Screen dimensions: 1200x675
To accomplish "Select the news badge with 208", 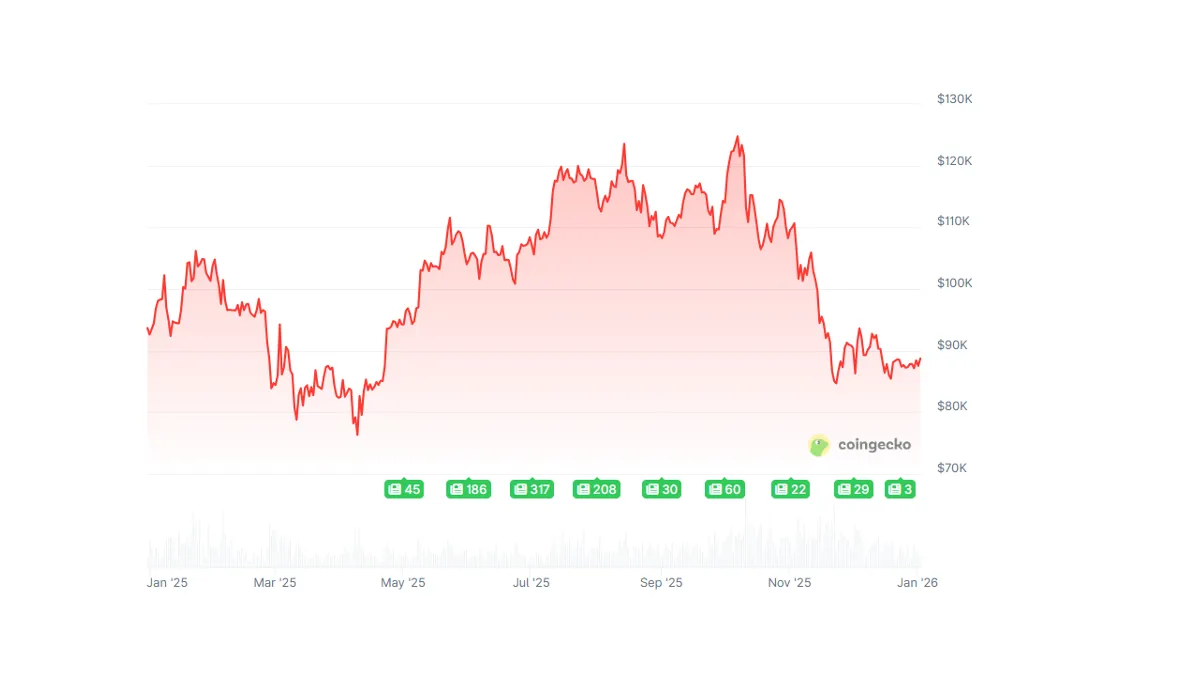I will 596,489.
